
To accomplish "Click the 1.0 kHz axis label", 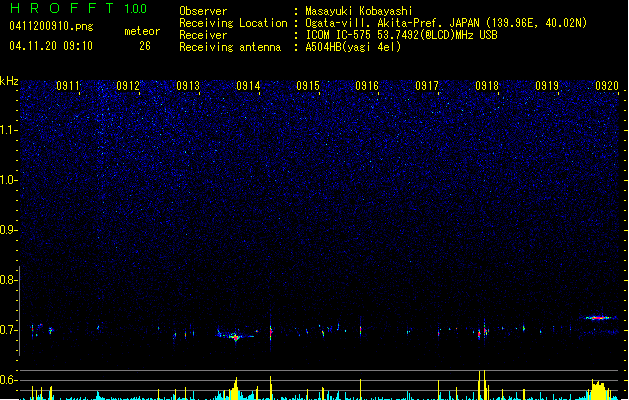I will 9,180.
